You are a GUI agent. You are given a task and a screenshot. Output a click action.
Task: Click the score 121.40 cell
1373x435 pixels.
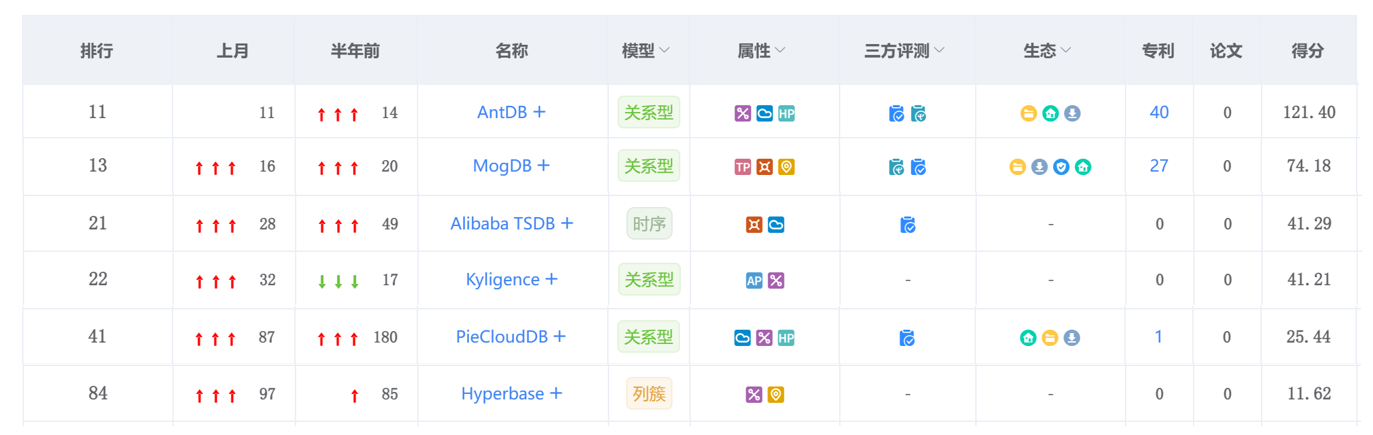(x=1309, y=112)
